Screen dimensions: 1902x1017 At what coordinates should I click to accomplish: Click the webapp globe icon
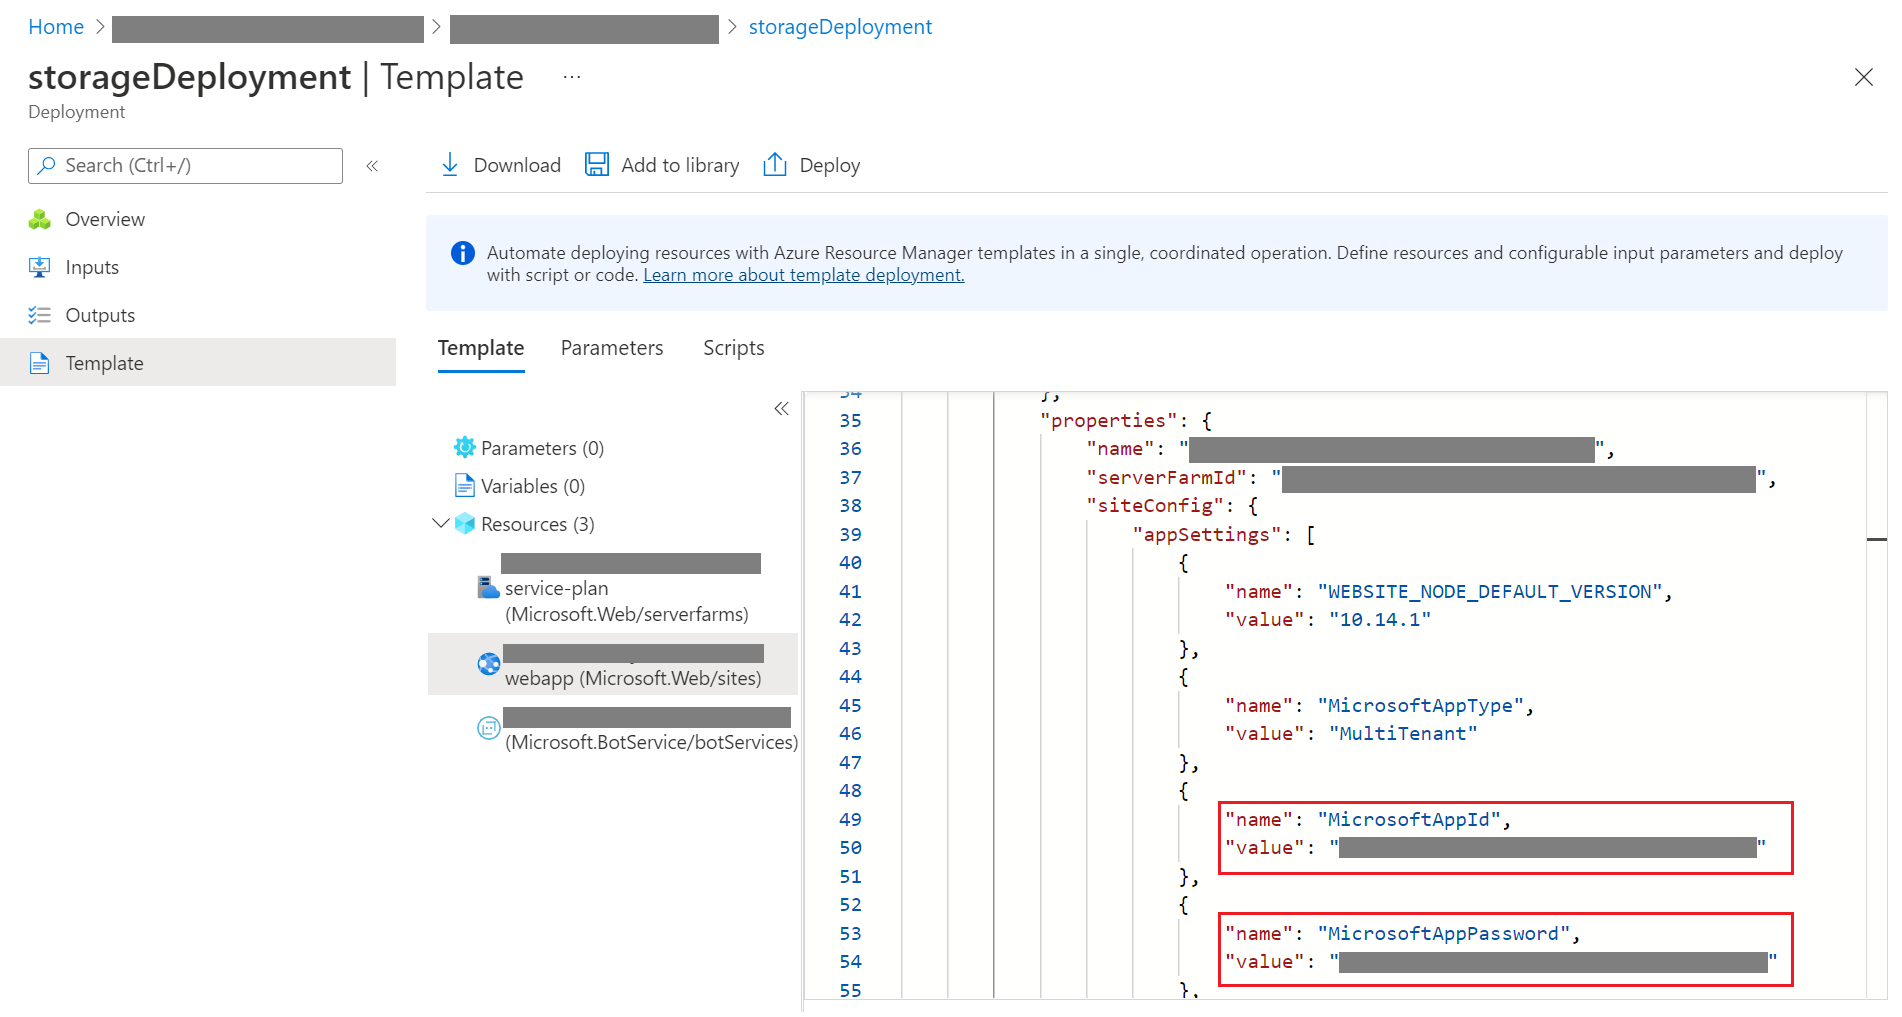click(488, 664)
